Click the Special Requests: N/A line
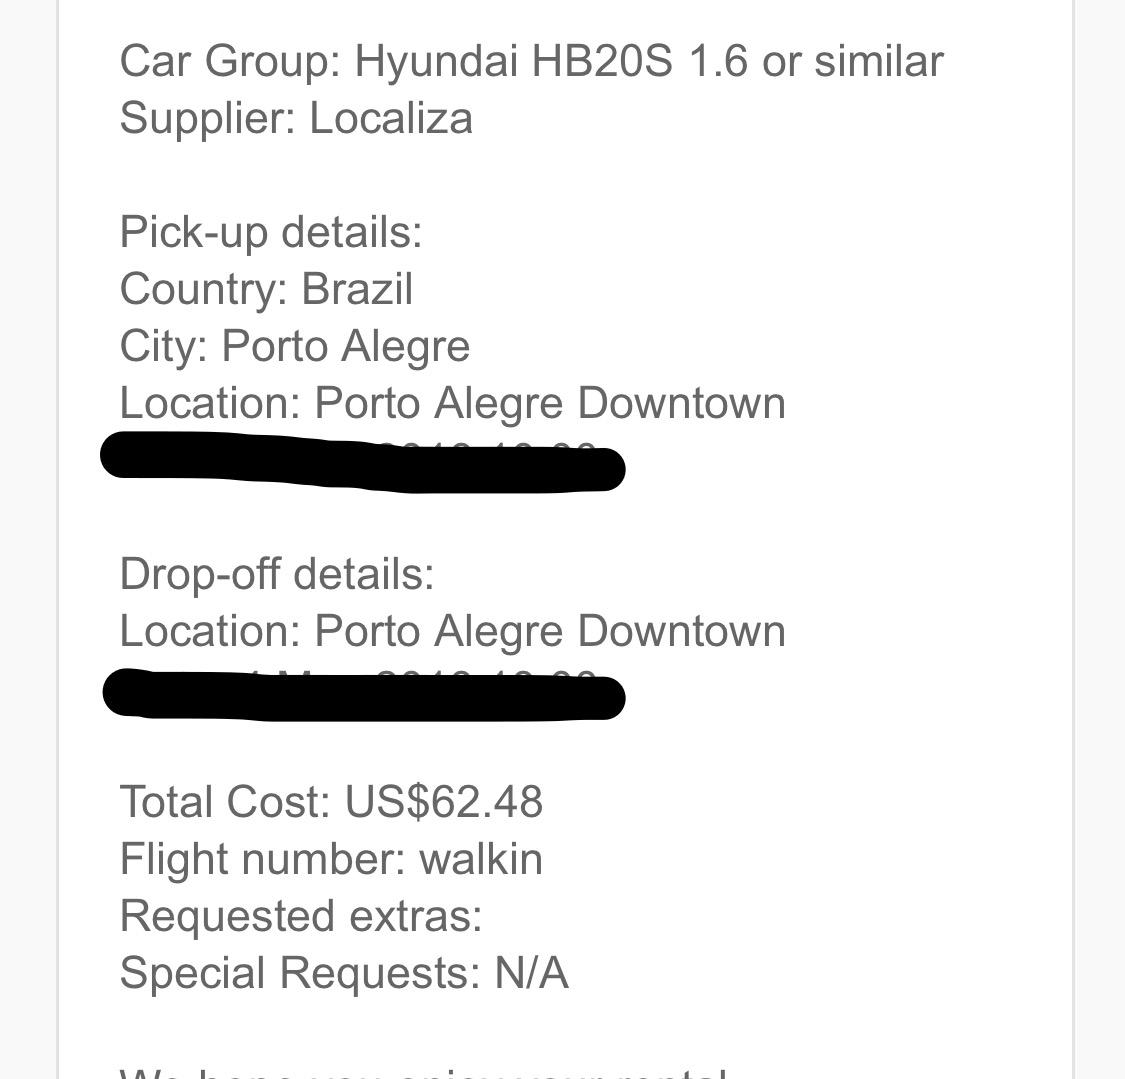 tap(344, 974)
